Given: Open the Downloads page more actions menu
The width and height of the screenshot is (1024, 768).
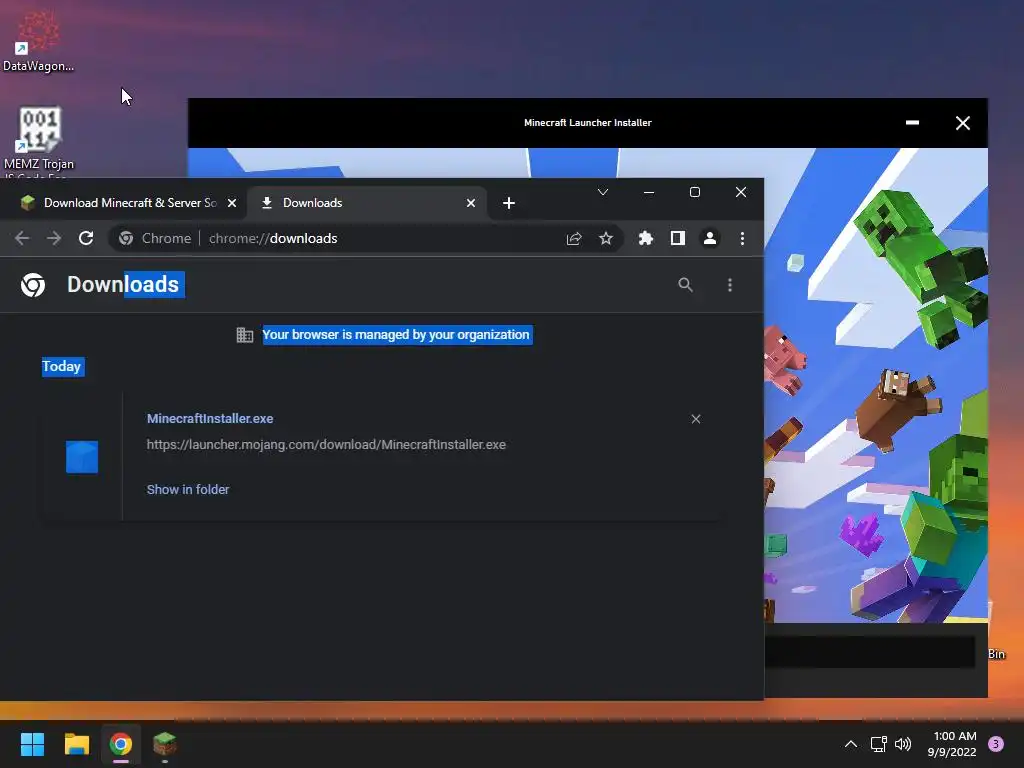Looking at the screenshot, I should point(730,285).
